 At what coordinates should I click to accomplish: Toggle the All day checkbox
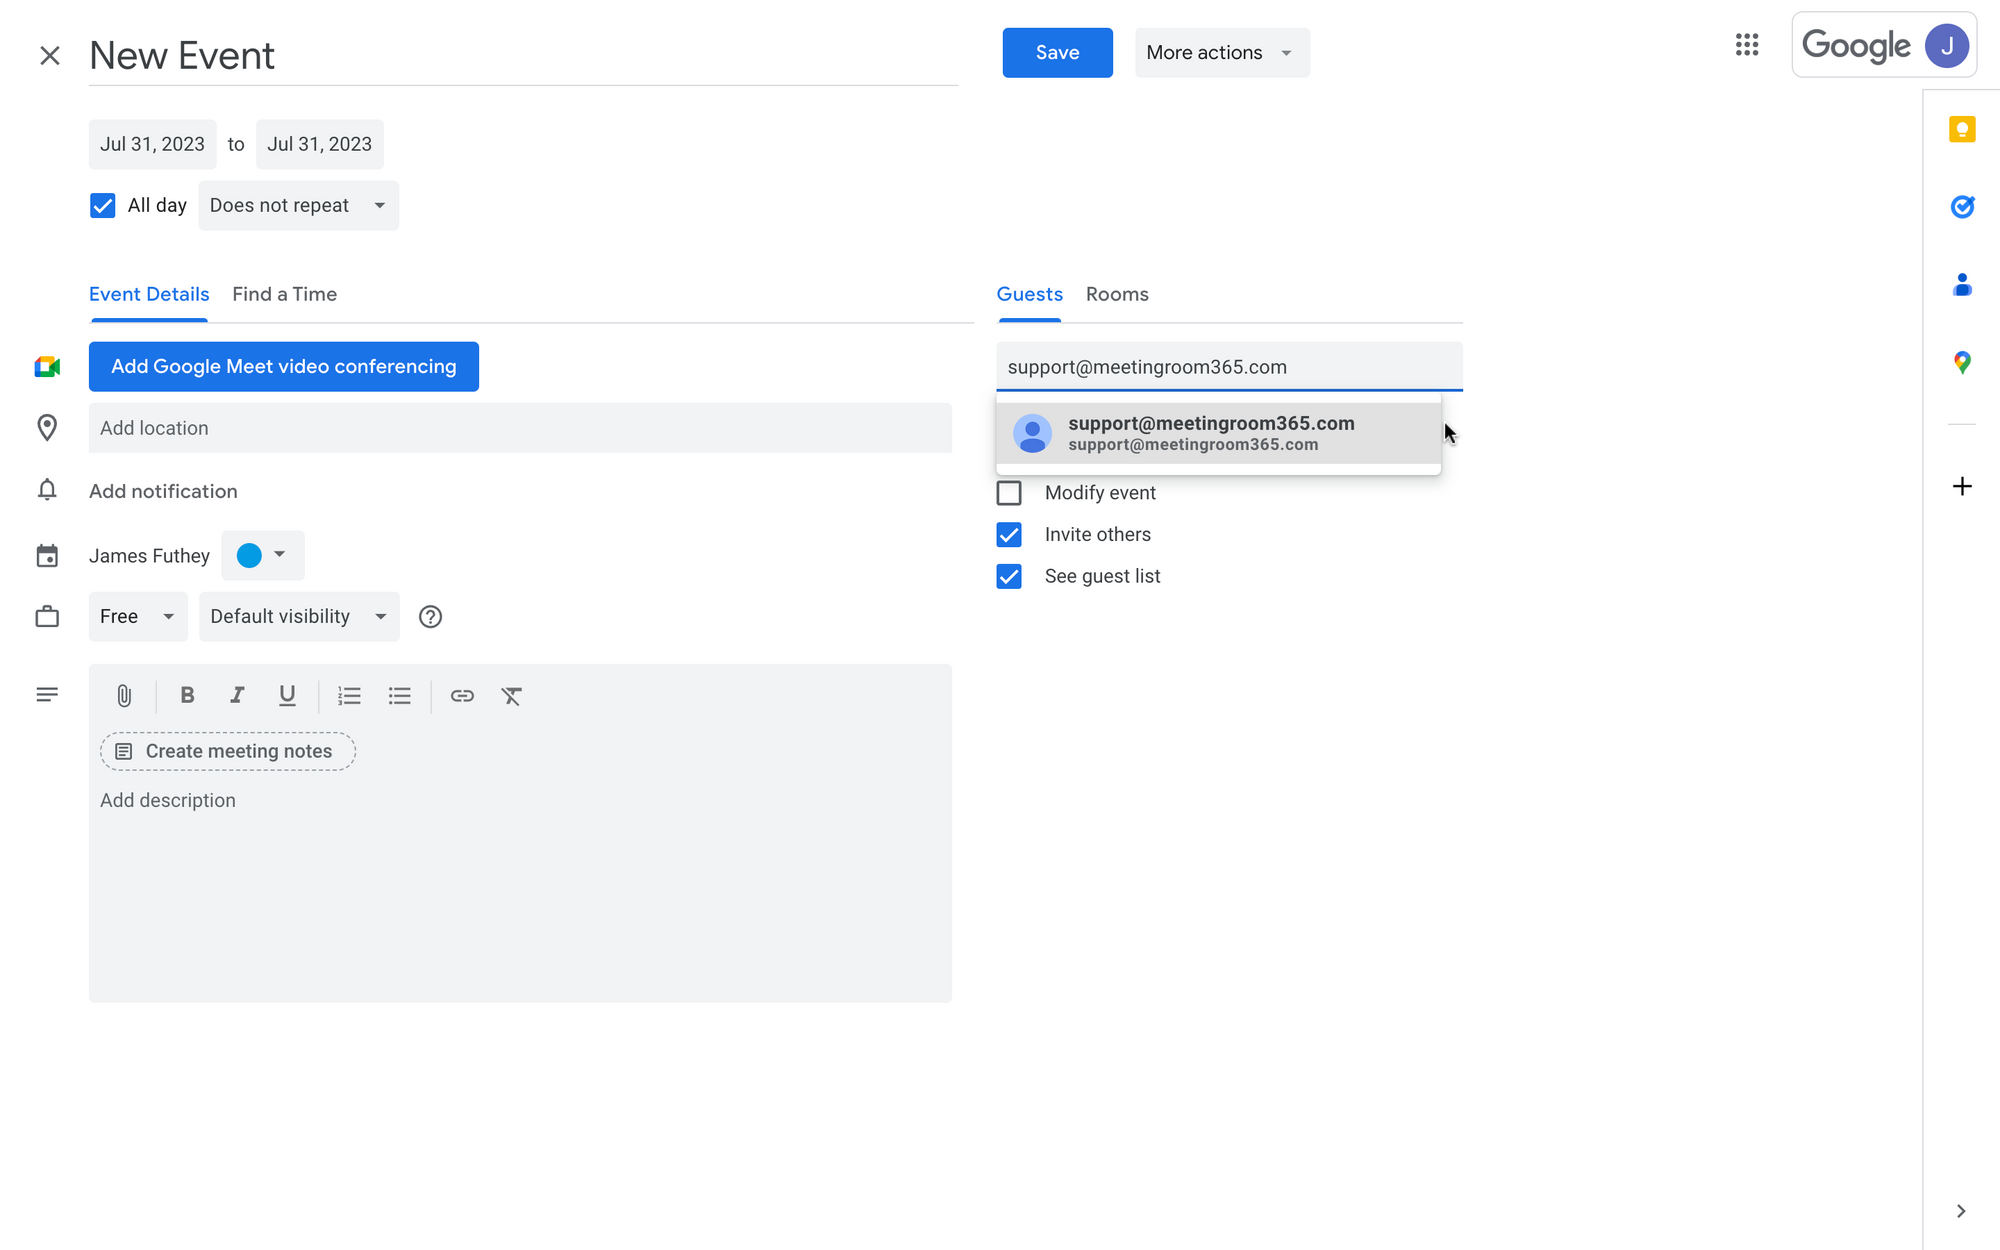pos(102,204)
